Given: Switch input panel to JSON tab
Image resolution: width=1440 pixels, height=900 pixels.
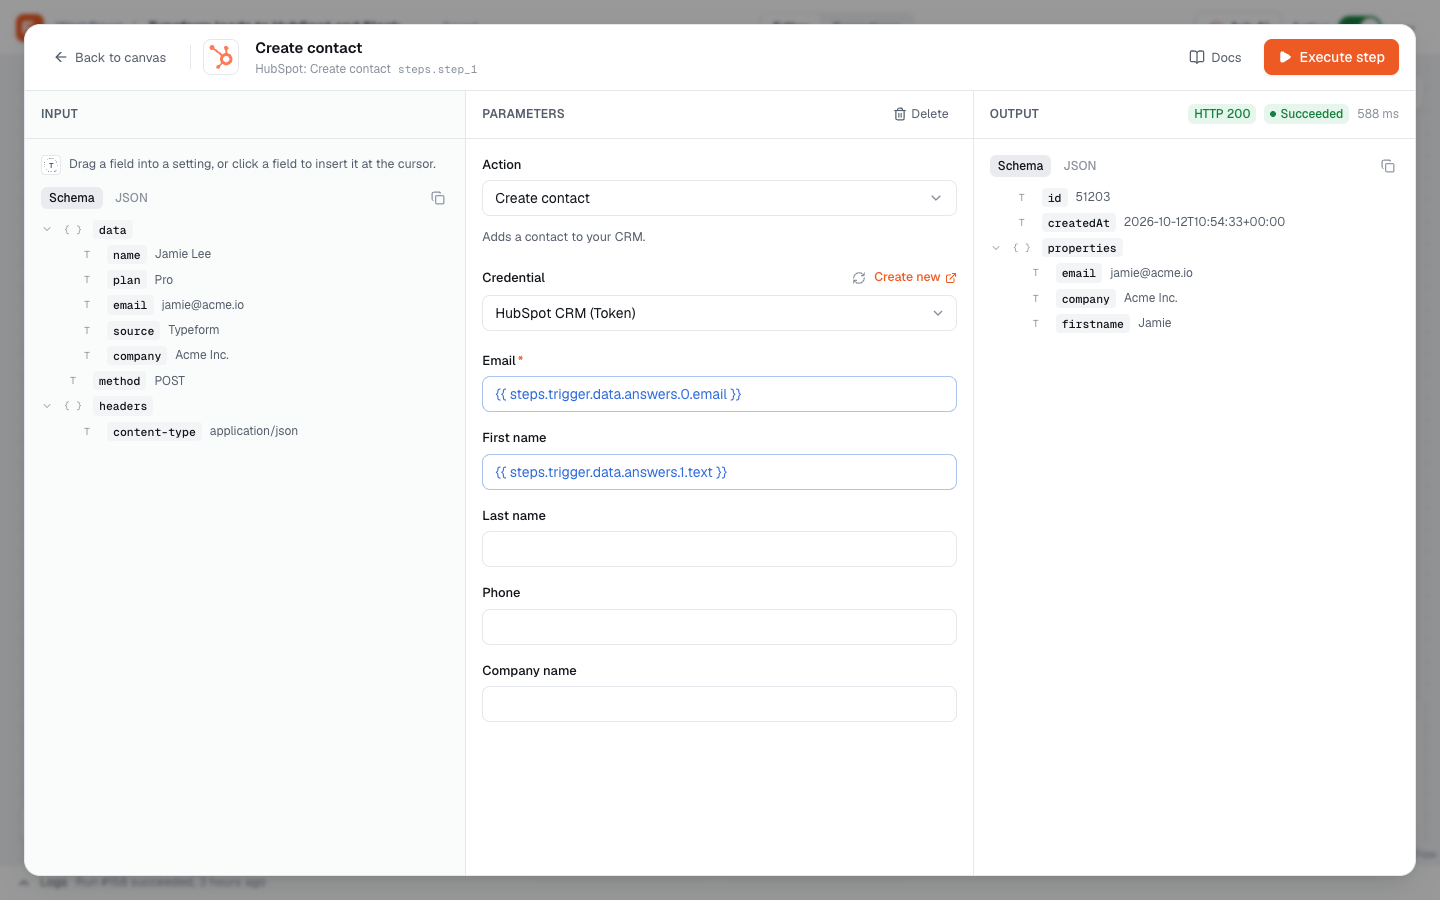Looking at the screenshot, I should click(x=131, y=198).
